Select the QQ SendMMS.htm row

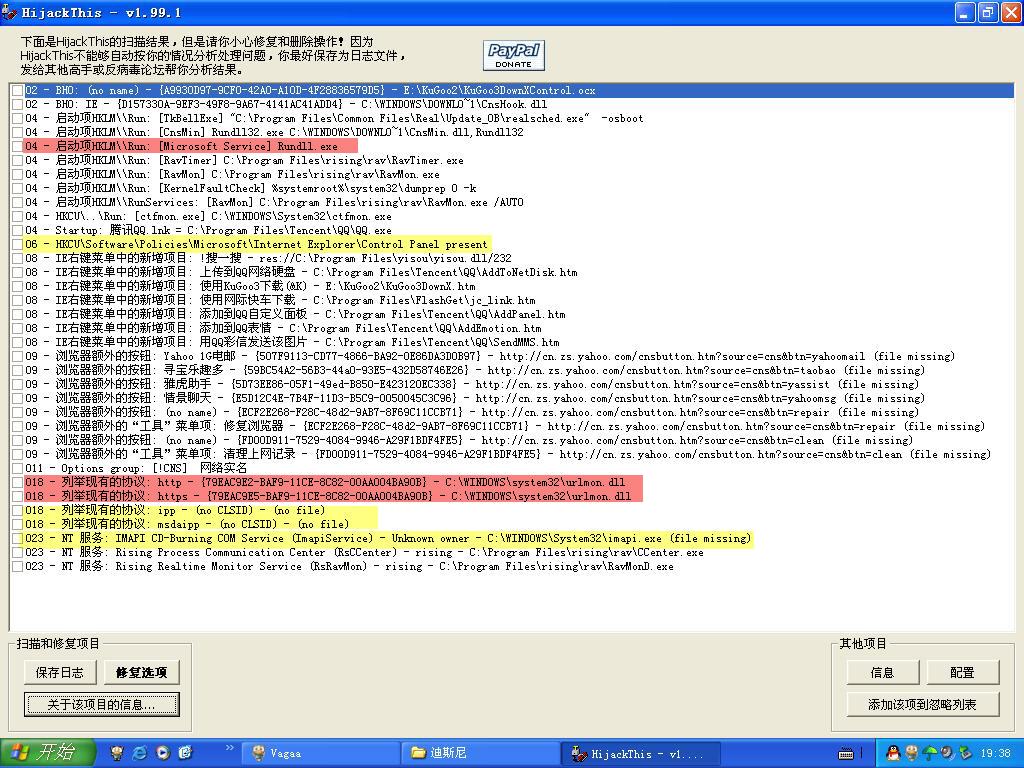pyautogui.click(x=292, y=342)
